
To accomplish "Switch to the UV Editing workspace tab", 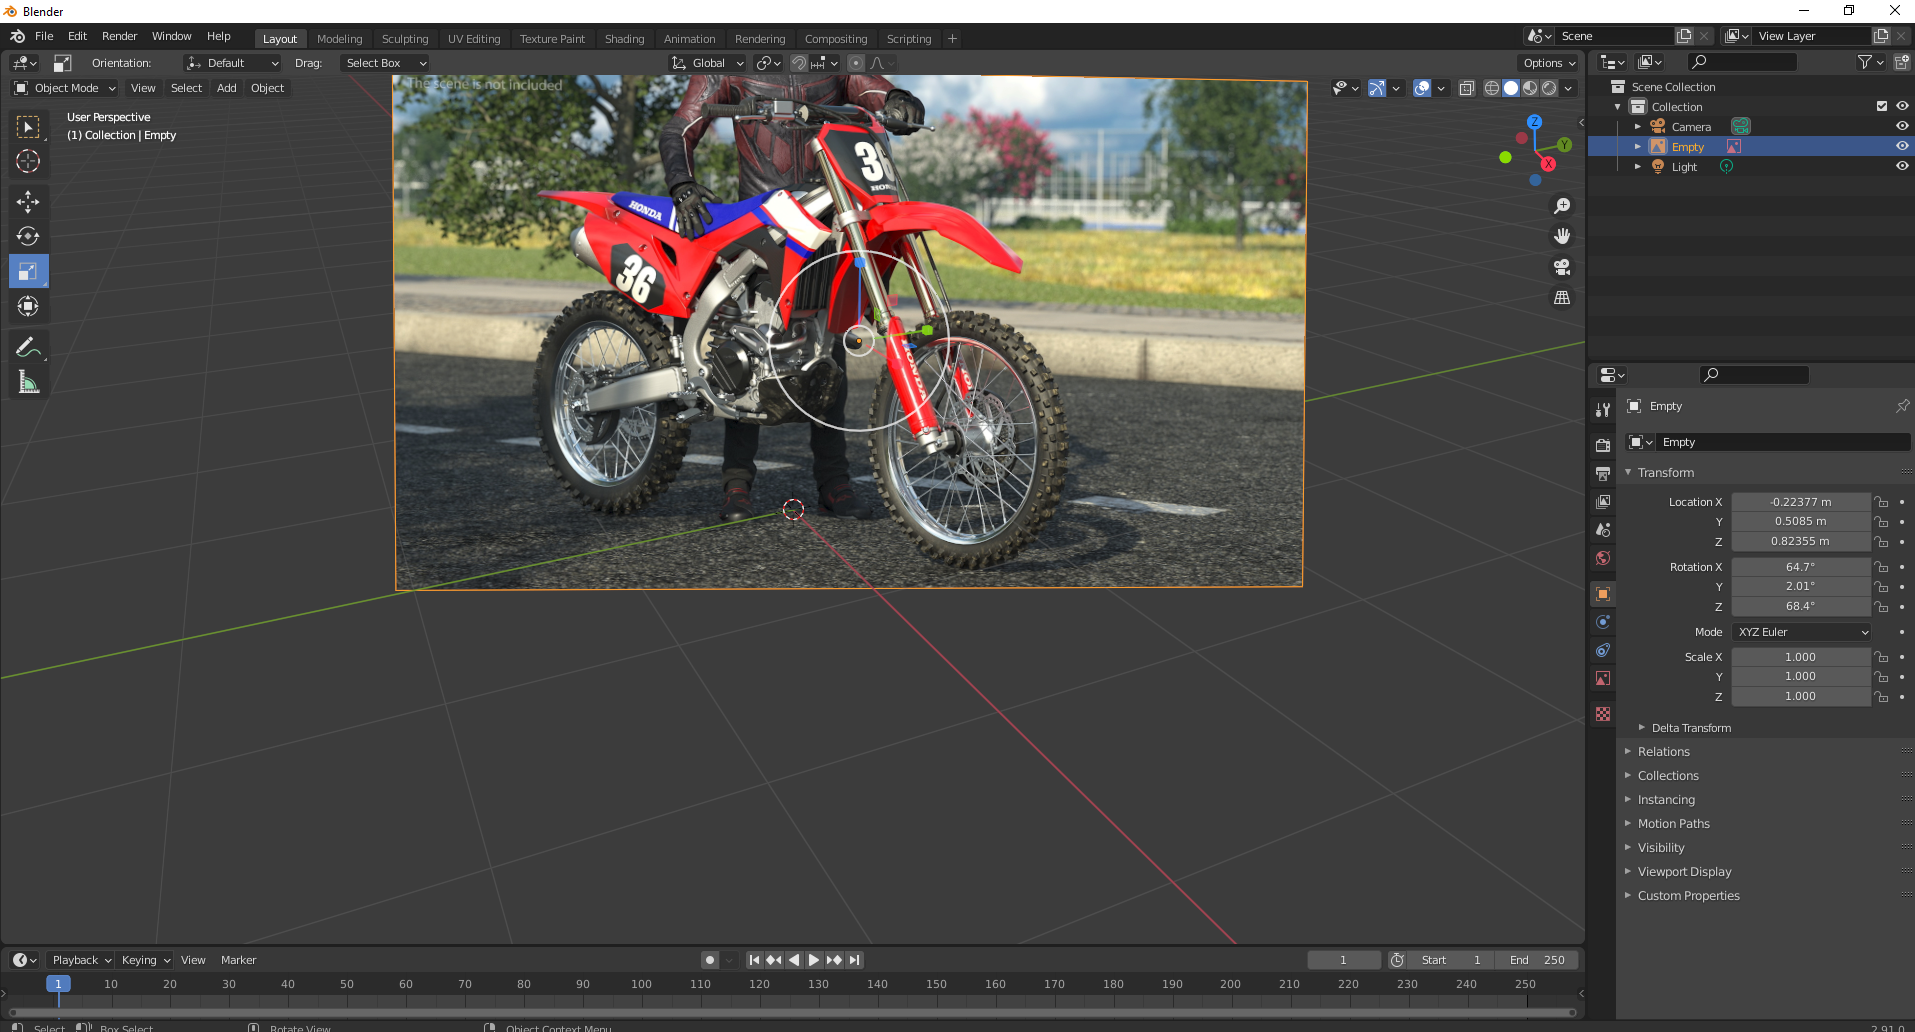I will (474, 39).
